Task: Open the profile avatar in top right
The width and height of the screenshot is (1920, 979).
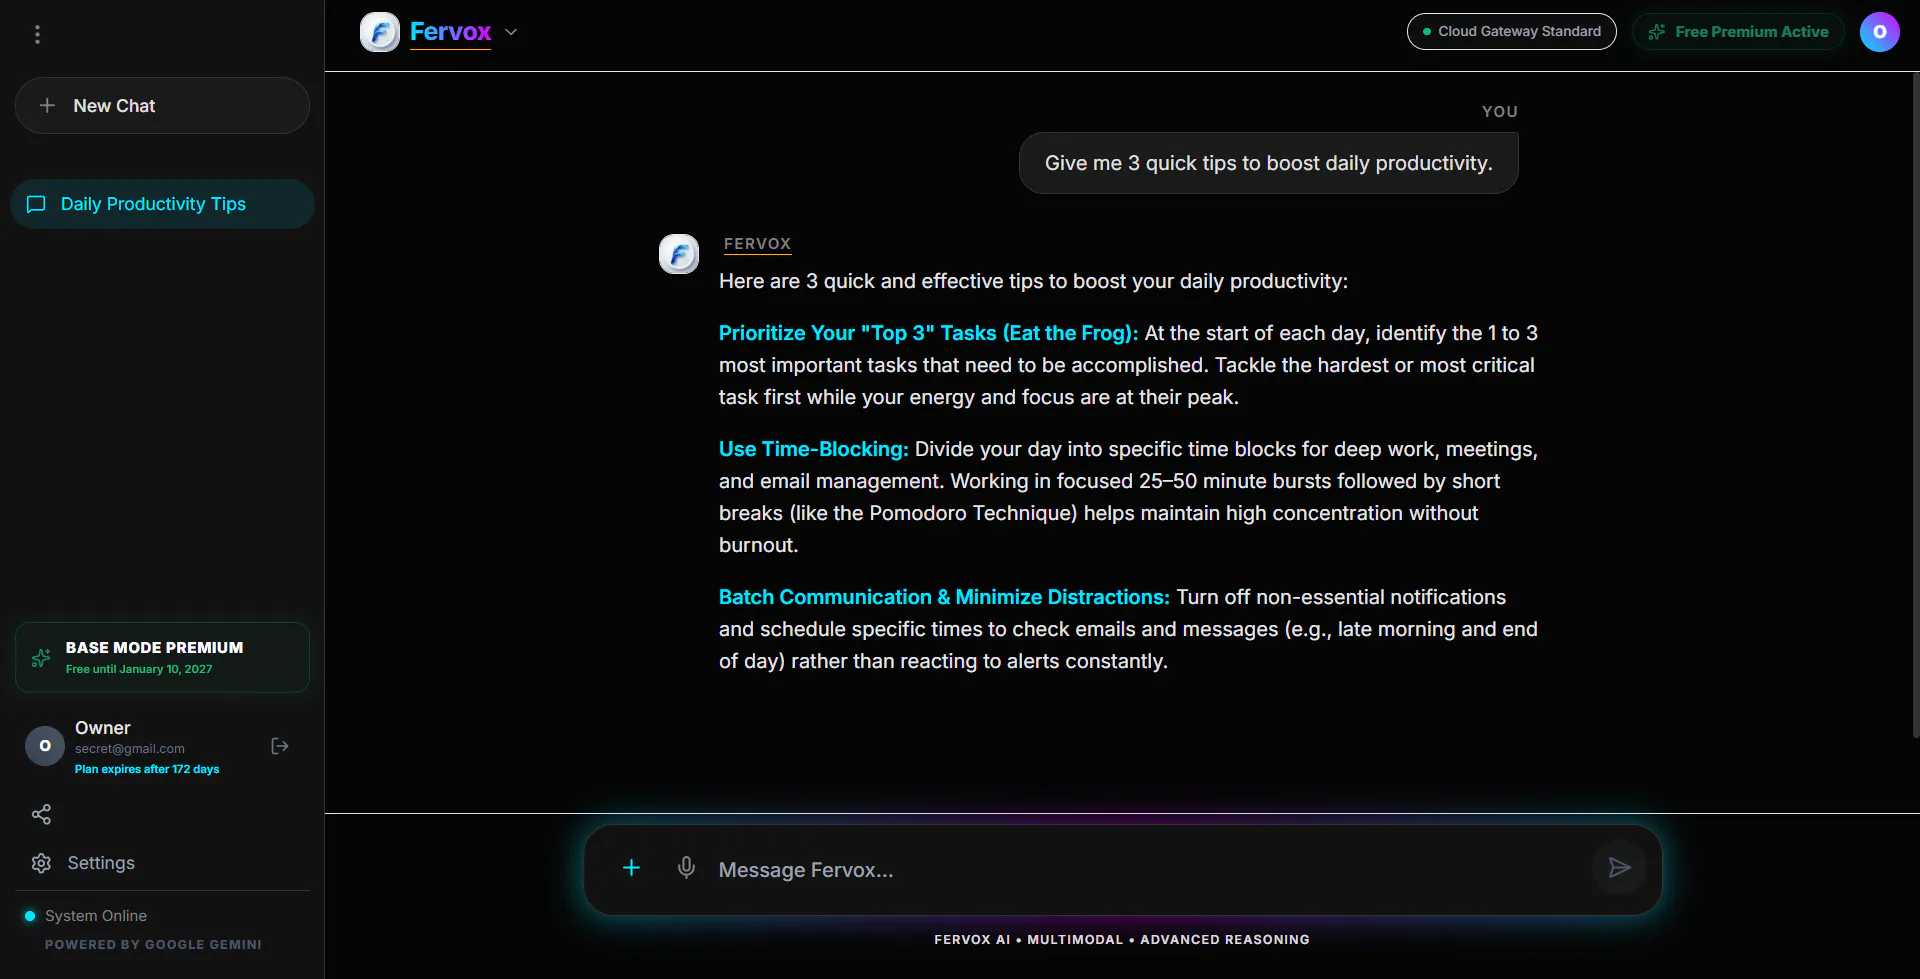Action: point(1879,32)
